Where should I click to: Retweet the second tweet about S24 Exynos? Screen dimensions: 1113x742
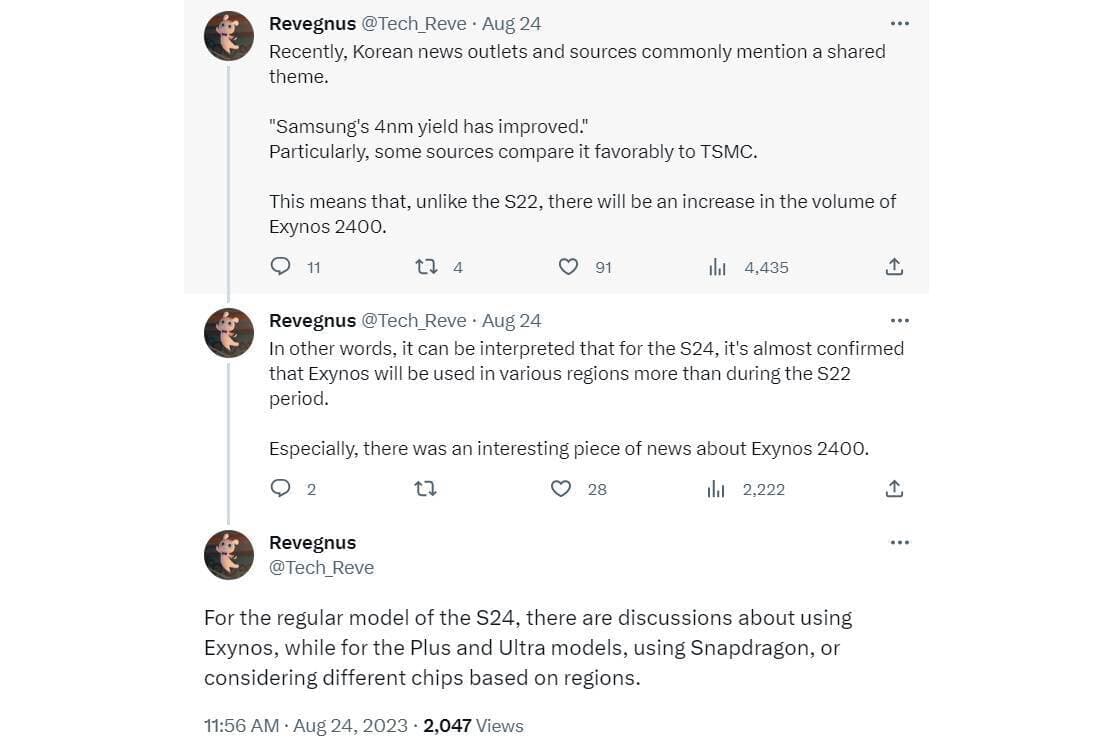coord(426,489)
